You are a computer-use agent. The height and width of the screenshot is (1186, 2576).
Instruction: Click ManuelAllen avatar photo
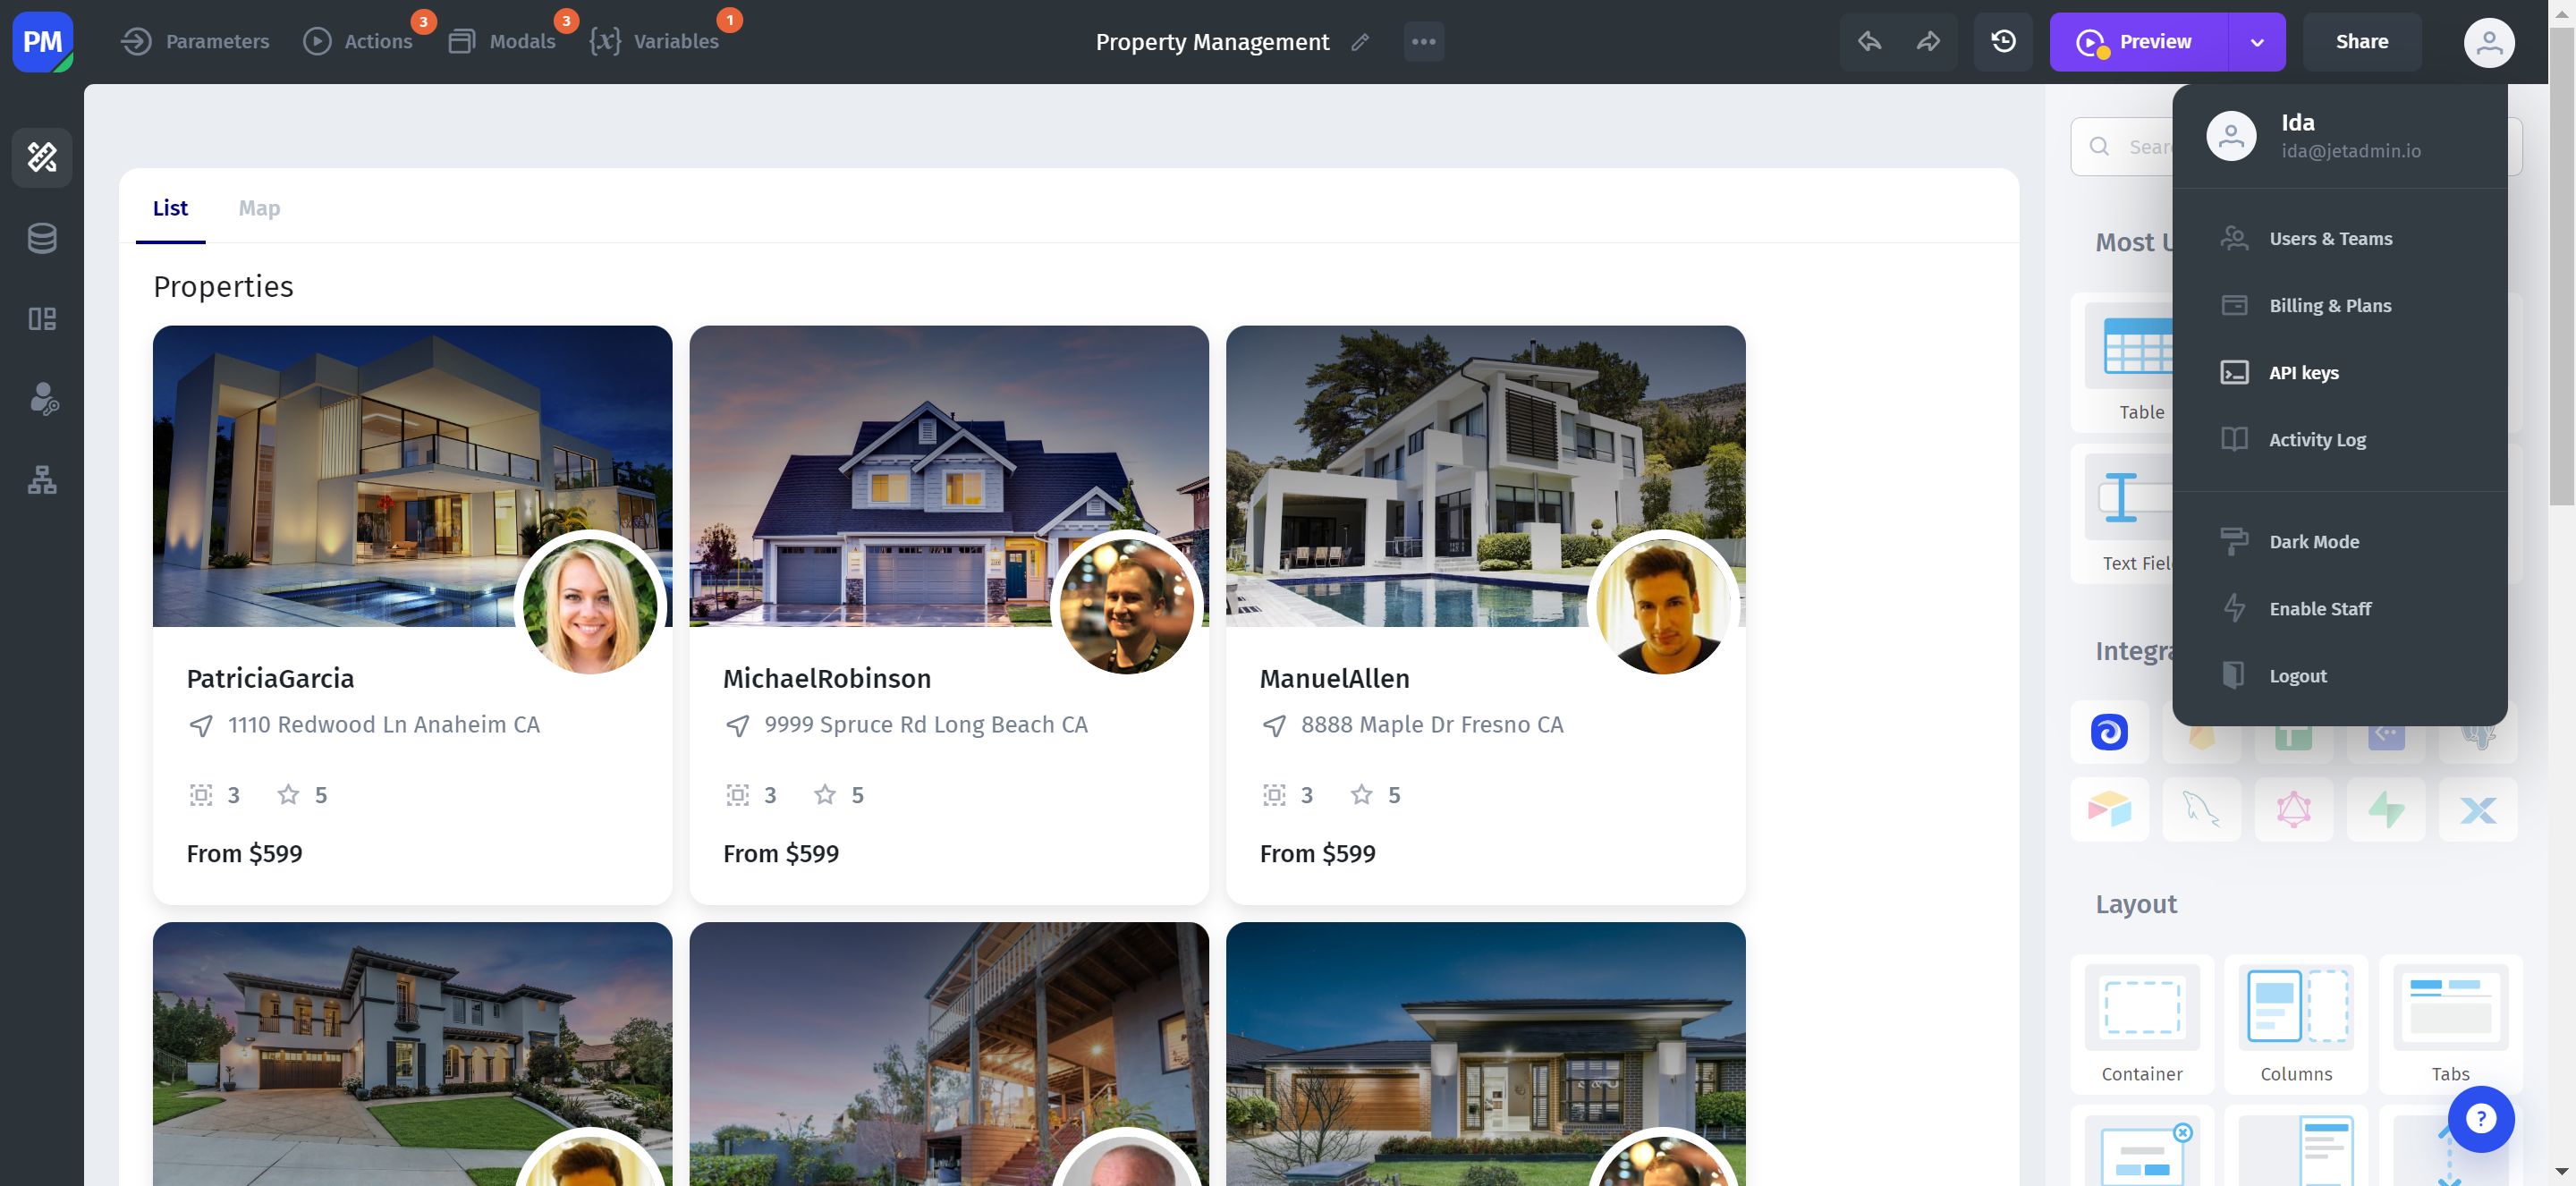(x=1663, y=607)
